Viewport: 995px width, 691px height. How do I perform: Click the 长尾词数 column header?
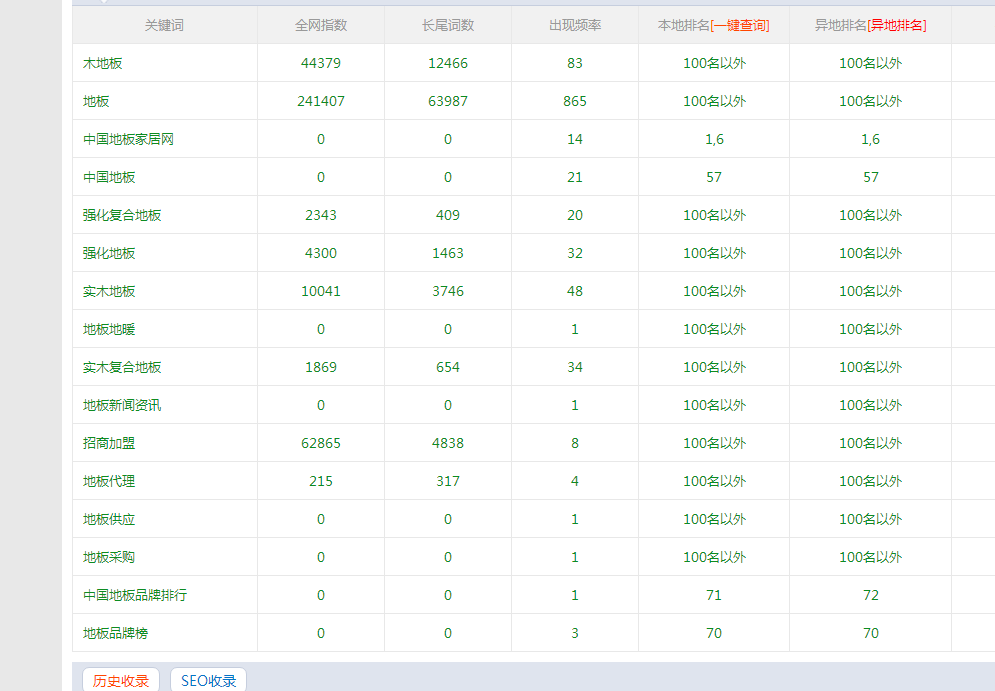click(x=448, y=25)
